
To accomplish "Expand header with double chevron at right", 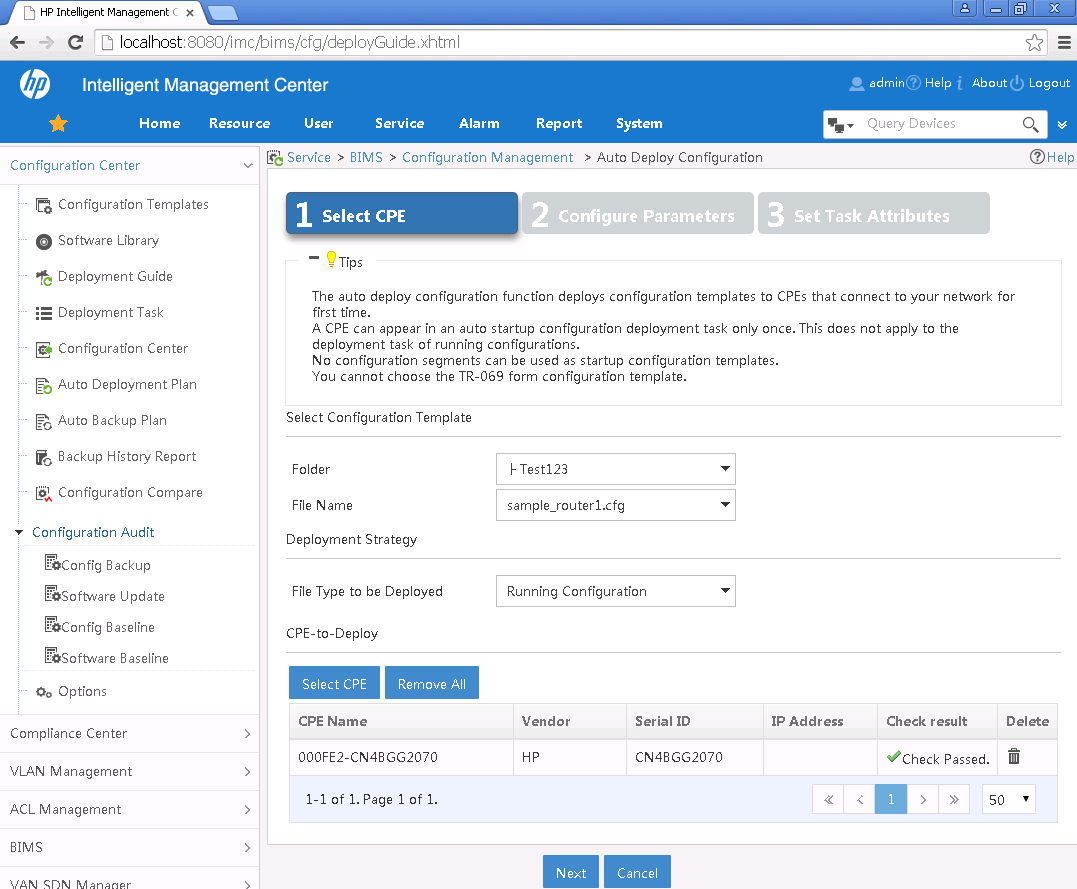I will click(x=1063, y=124).
